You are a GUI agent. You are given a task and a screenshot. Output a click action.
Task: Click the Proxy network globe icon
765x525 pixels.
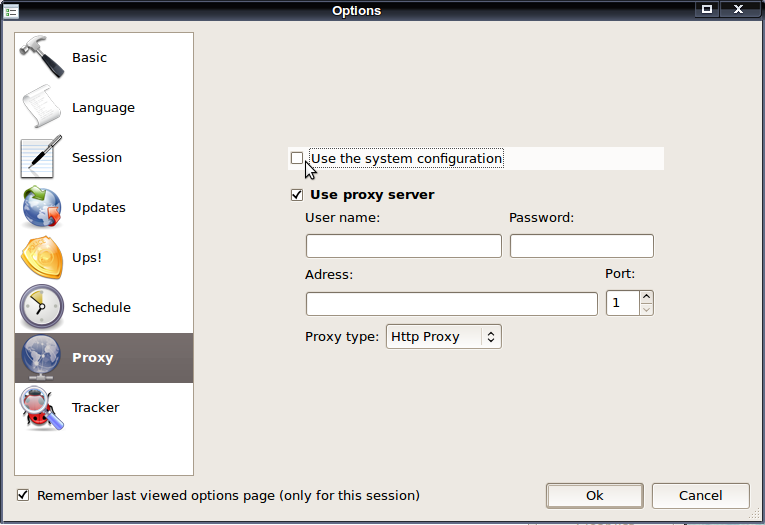click(x=41, y=358)
